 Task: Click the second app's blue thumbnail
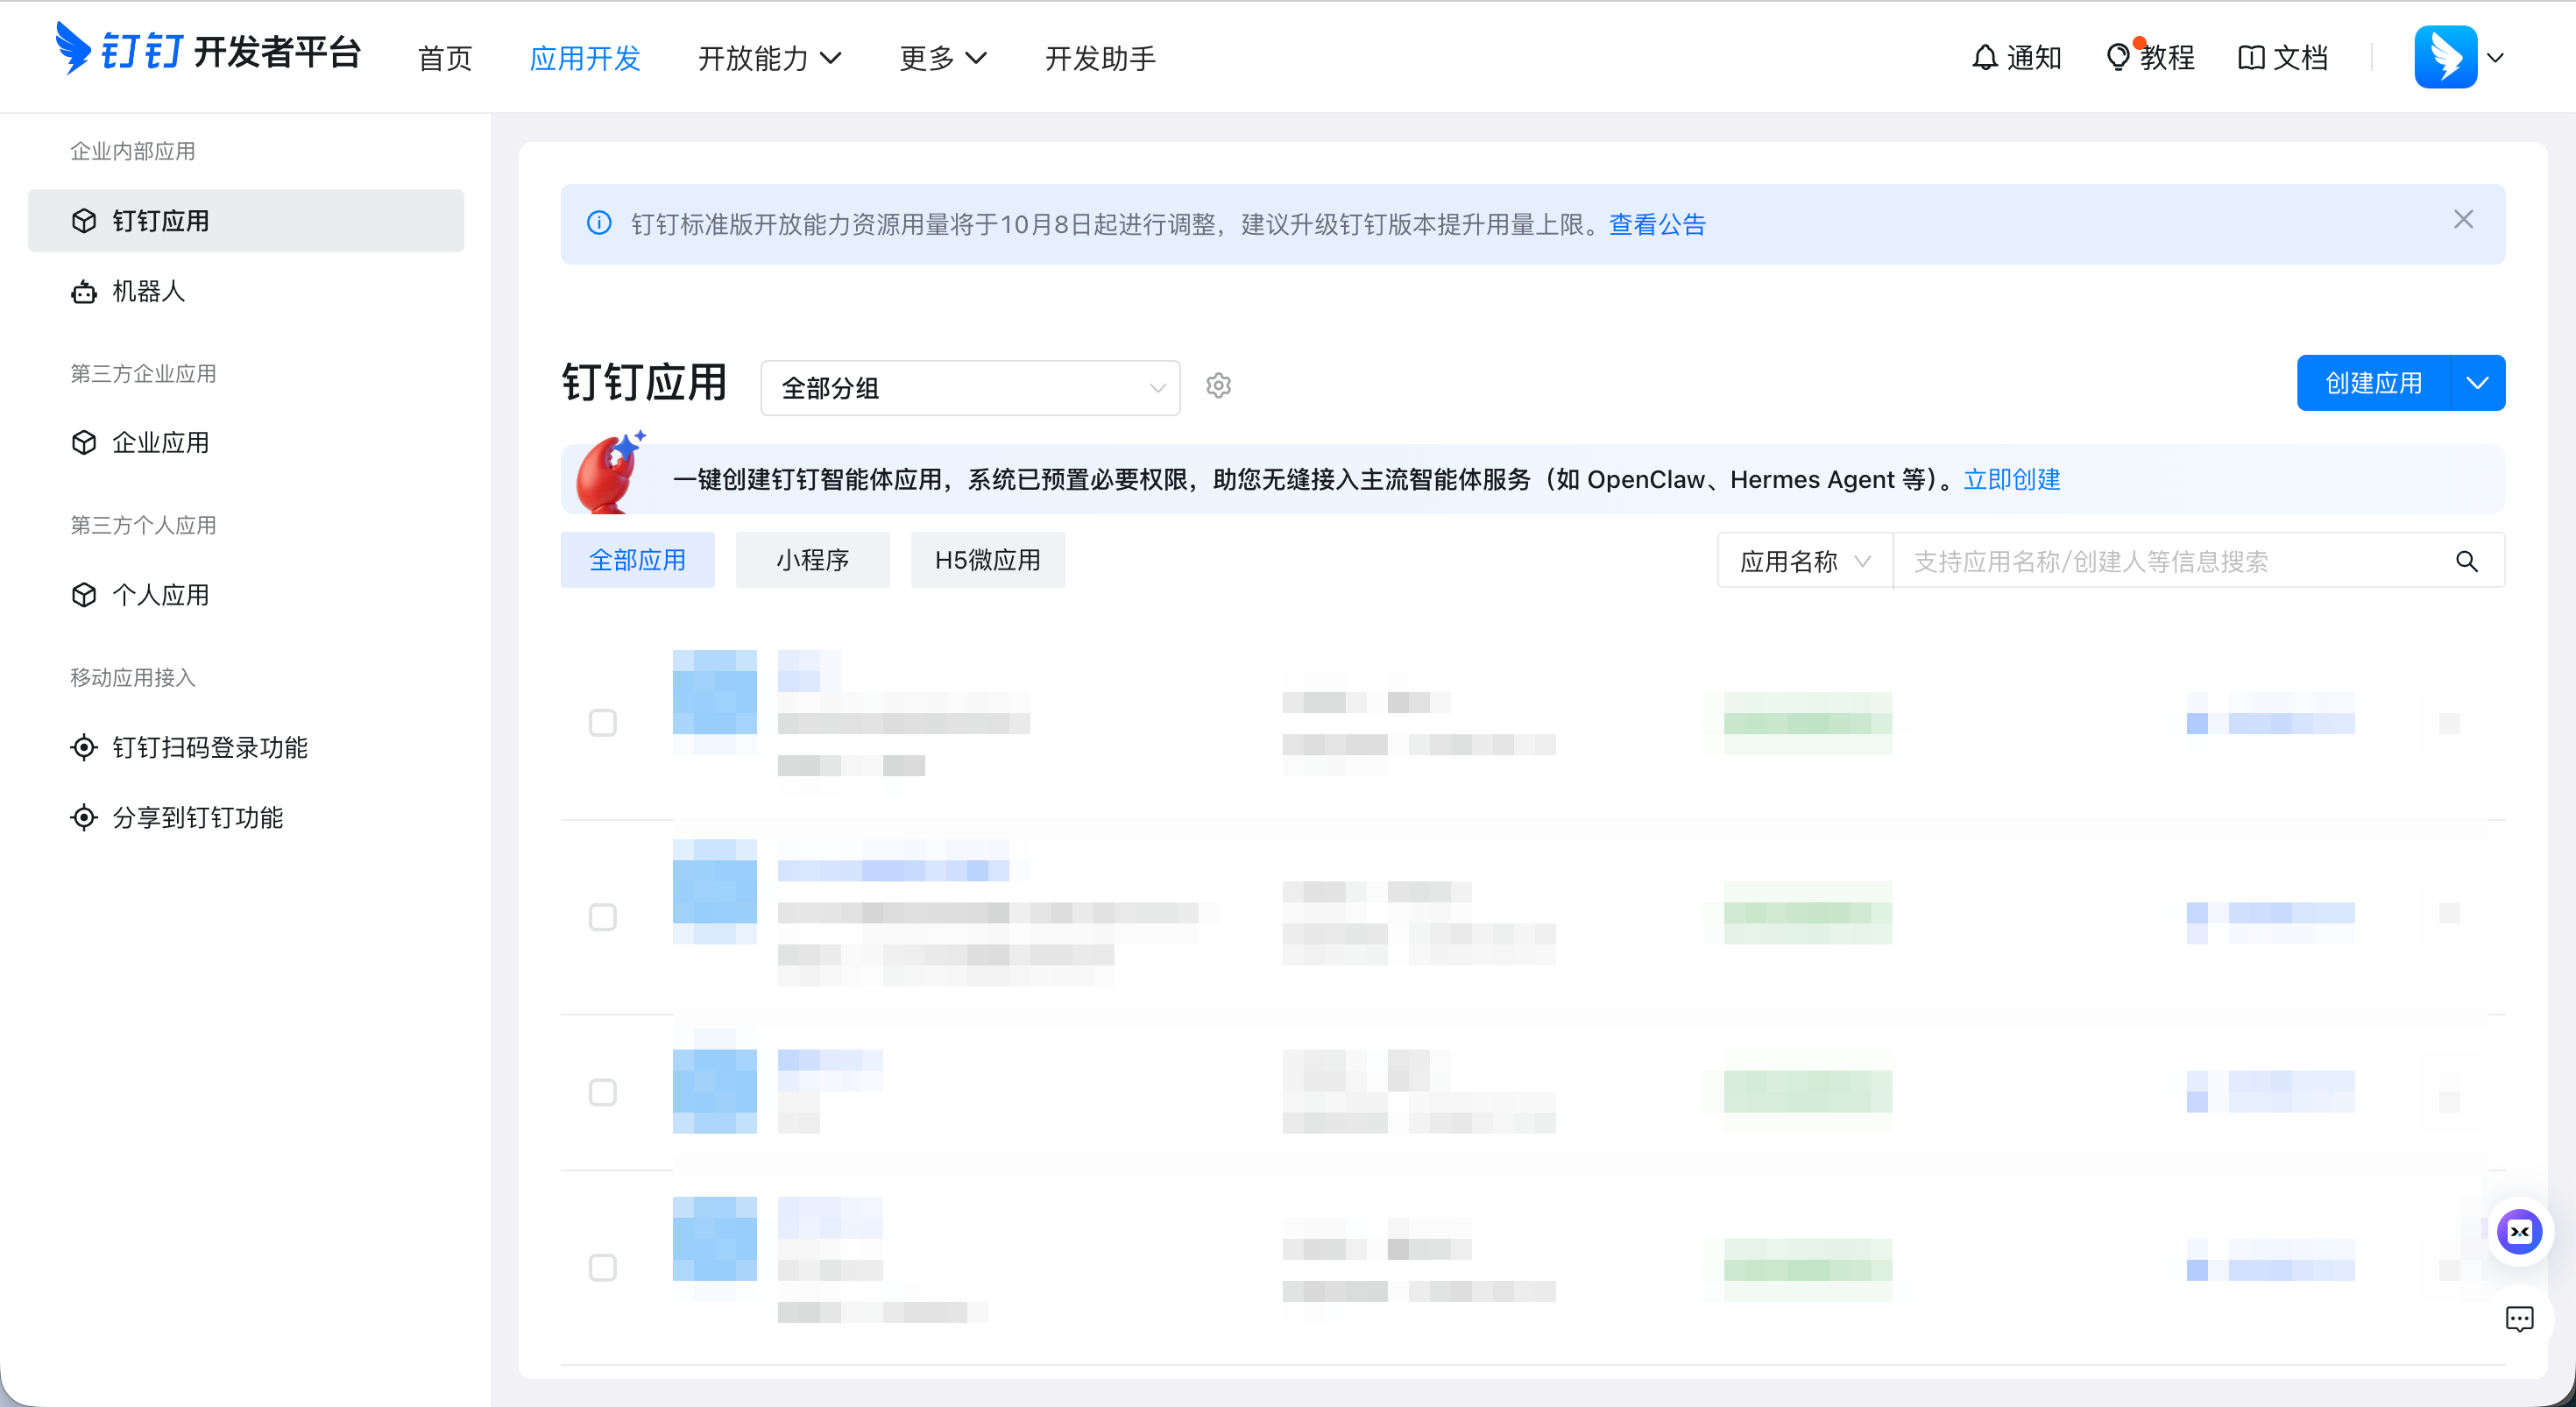point(715,891)
